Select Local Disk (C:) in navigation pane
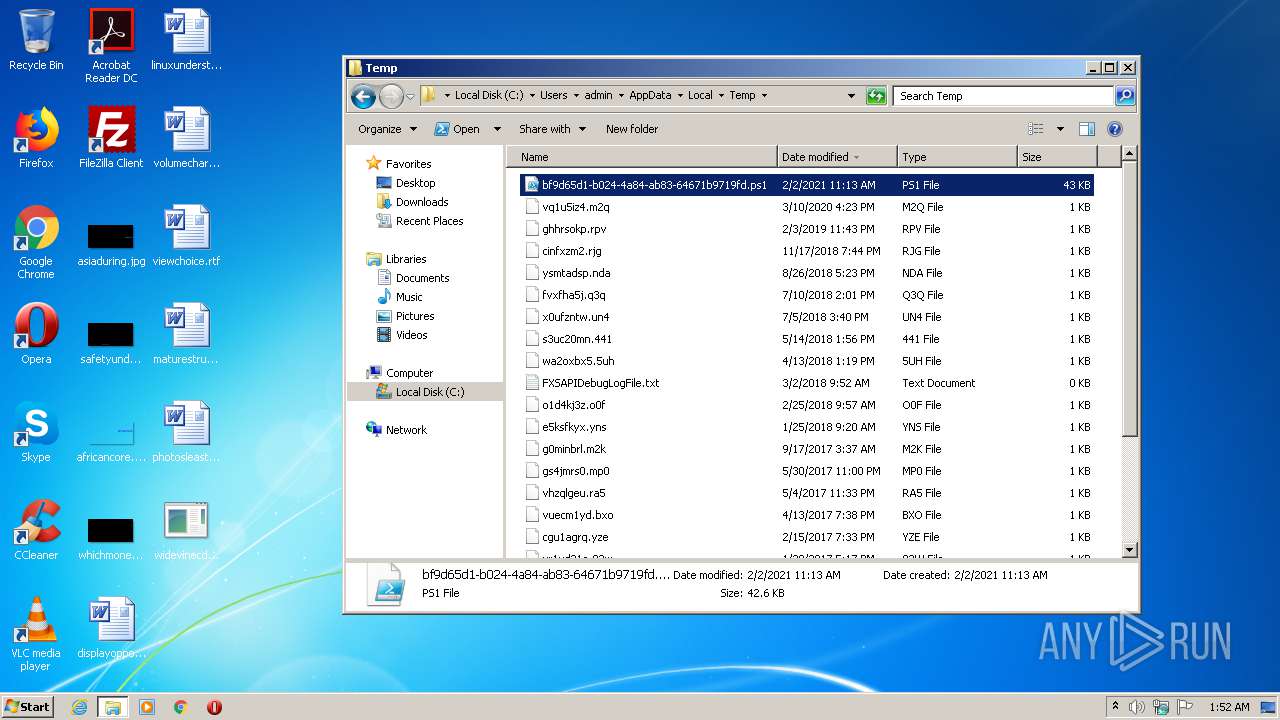The width and height of the screenshot is (1280, 720). (x=429, y=392)
